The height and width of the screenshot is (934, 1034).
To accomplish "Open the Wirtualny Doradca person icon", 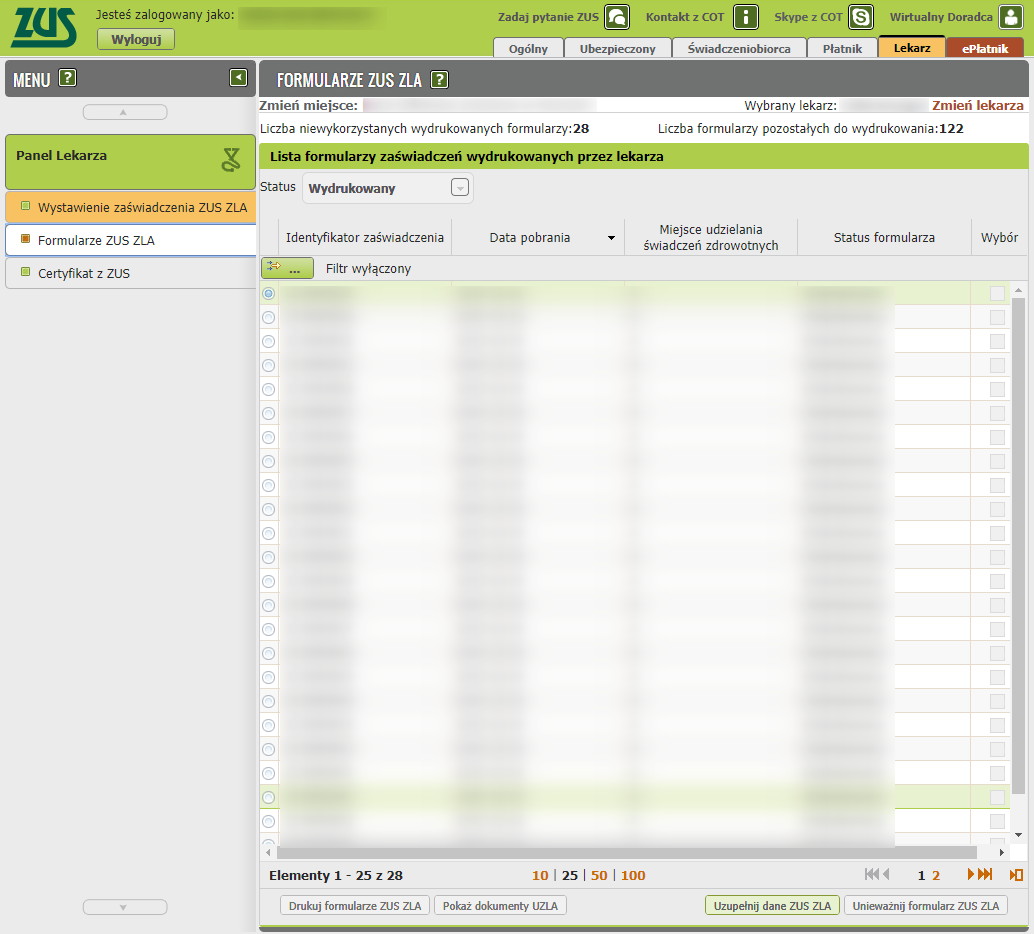I will [x=1011, y=16].
